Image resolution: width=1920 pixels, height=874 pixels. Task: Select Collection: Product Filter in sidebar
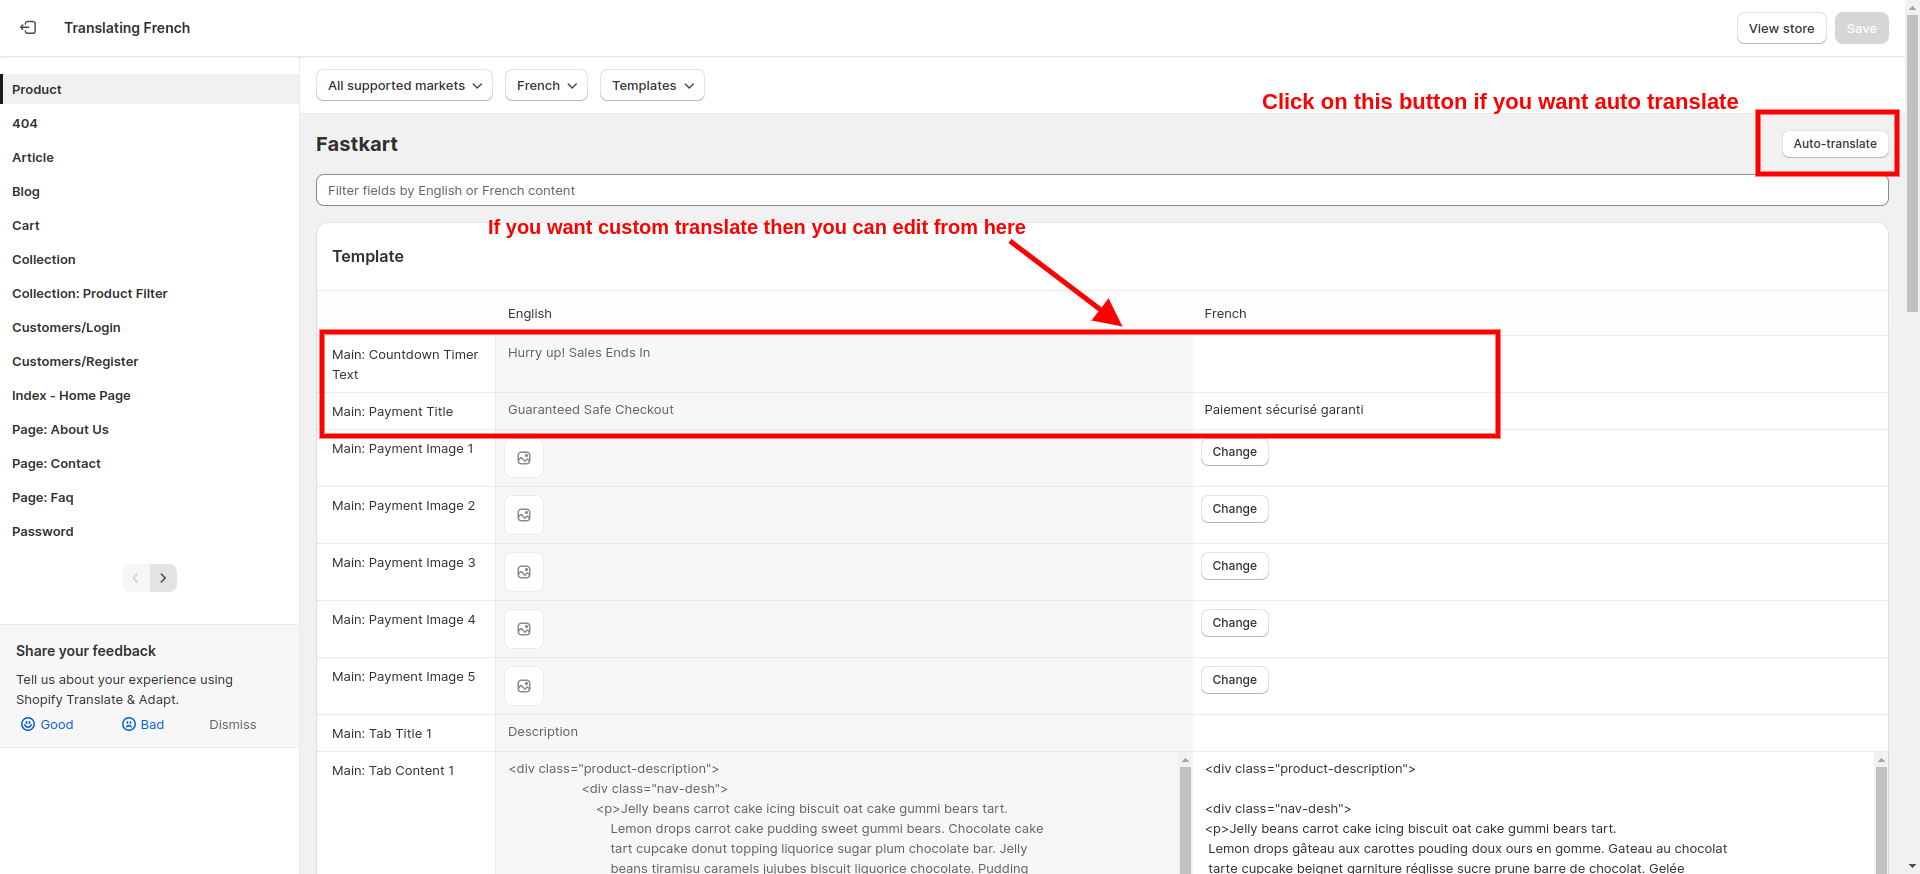pyautogui.click(x=150, y=293)
